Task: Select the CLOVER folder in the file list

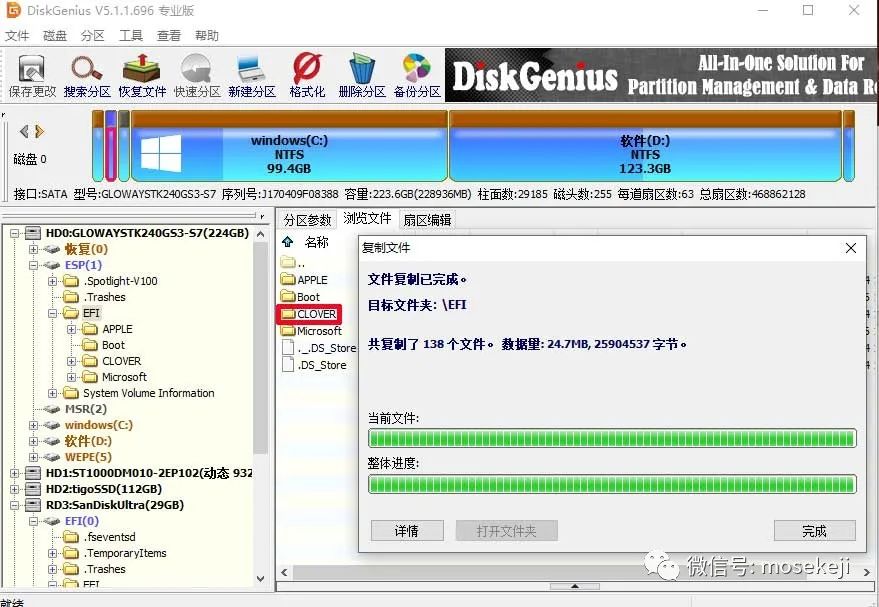Action: click(313, 313)
